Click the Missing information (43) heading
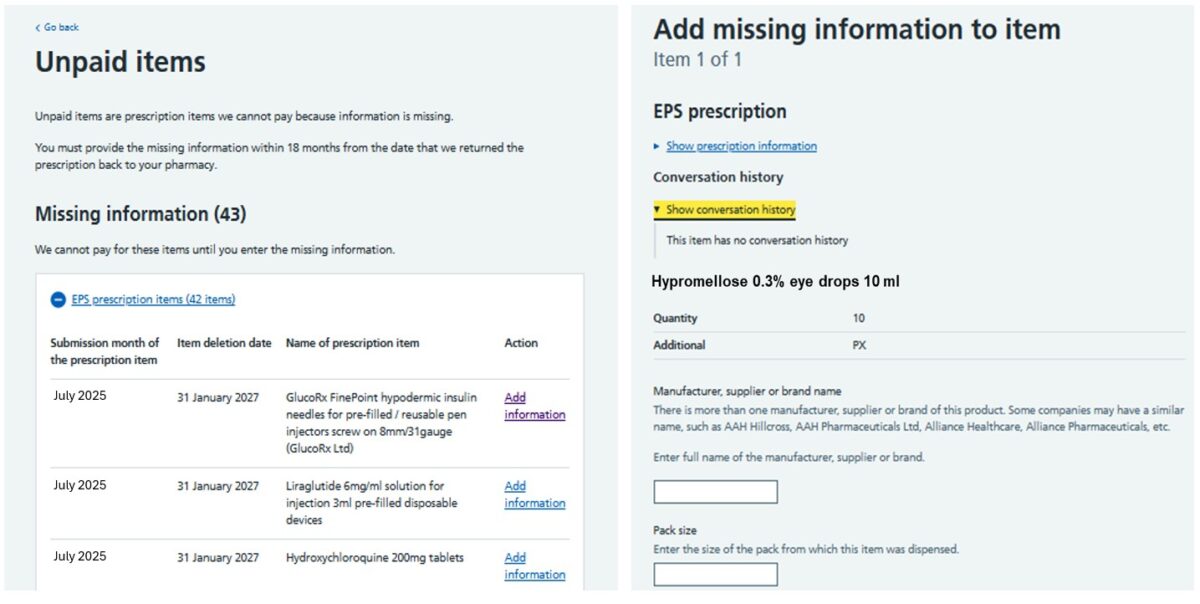Viewport: 1200px width, 604px height. point(140,214)
